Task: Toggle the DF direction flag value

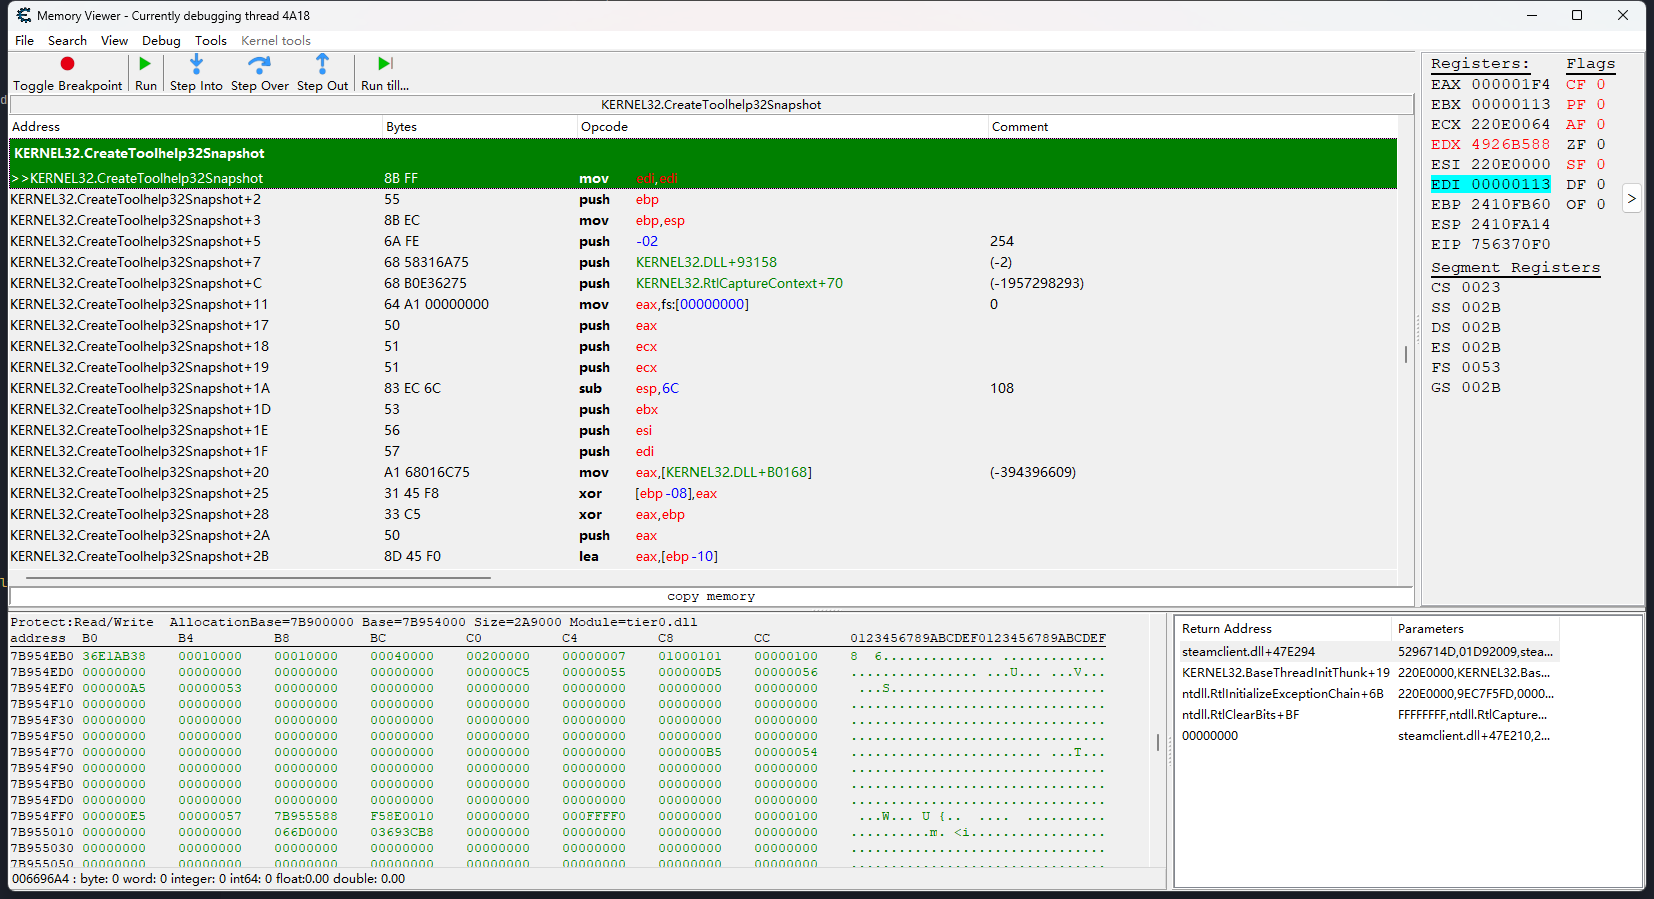Action: coord(1600,185)
